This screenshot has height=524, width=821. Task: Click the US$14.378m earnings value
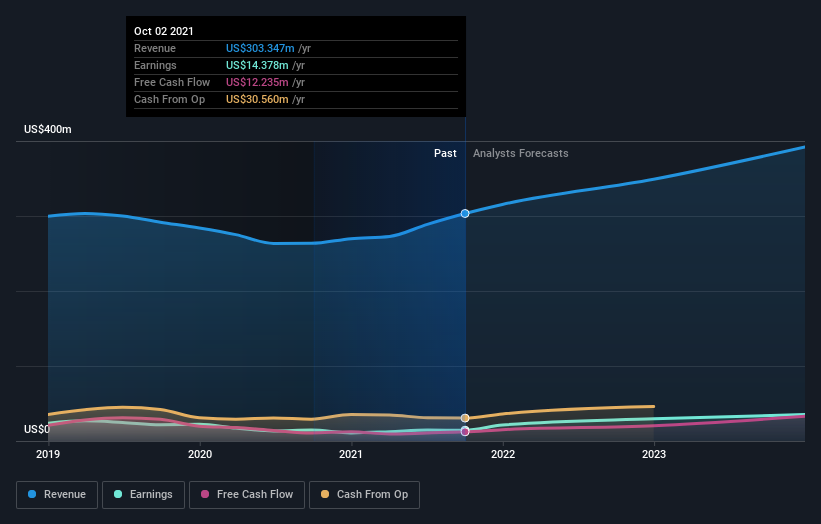coord(257,65)
